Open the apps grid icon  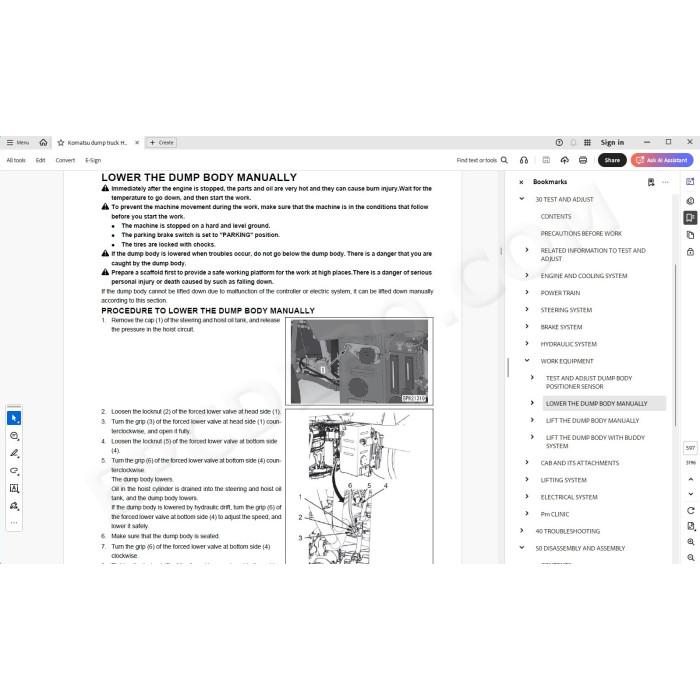(588, 142)
